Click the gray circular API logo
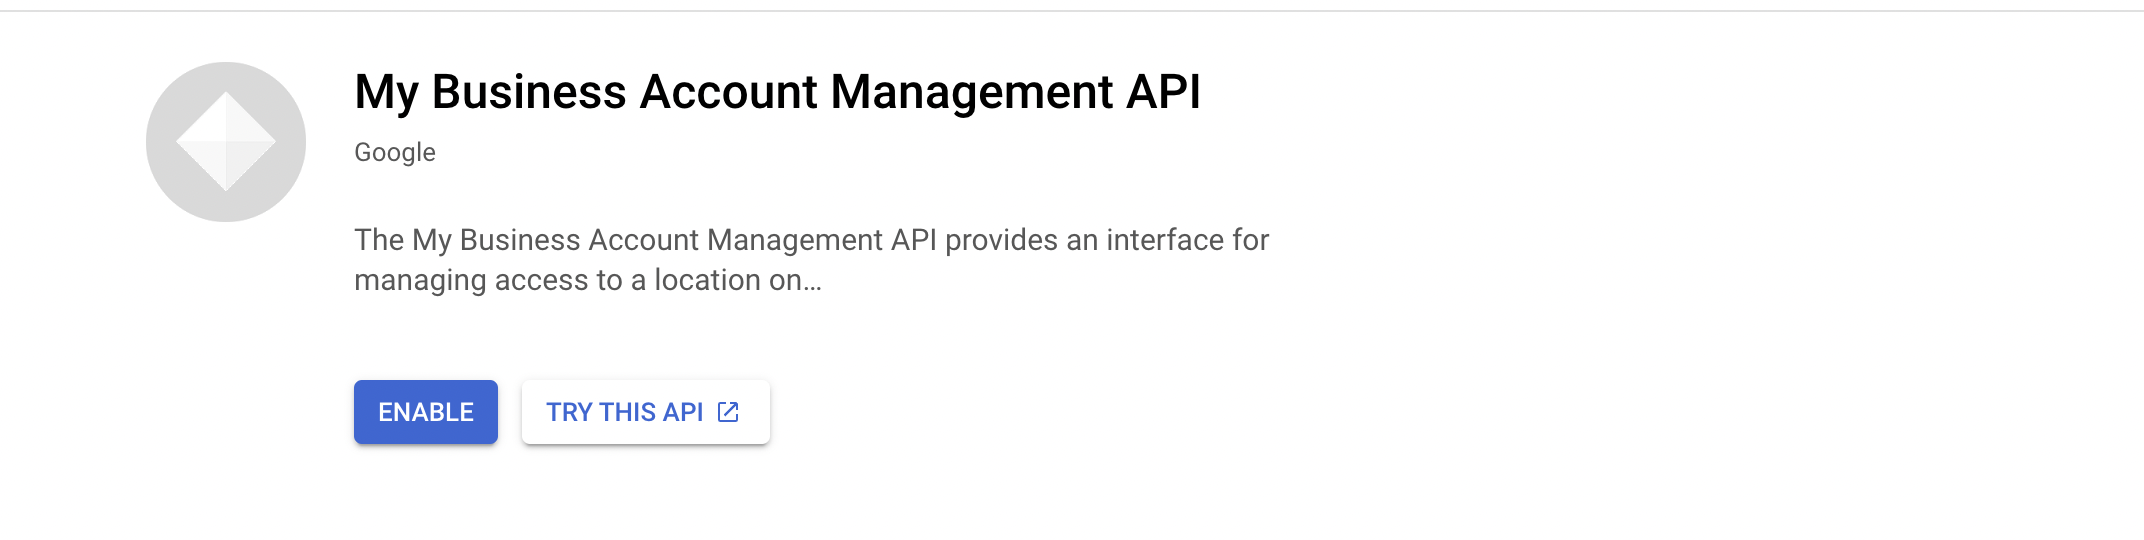The width and height of the screenshot is (2144, 540). tap(226, 142)
